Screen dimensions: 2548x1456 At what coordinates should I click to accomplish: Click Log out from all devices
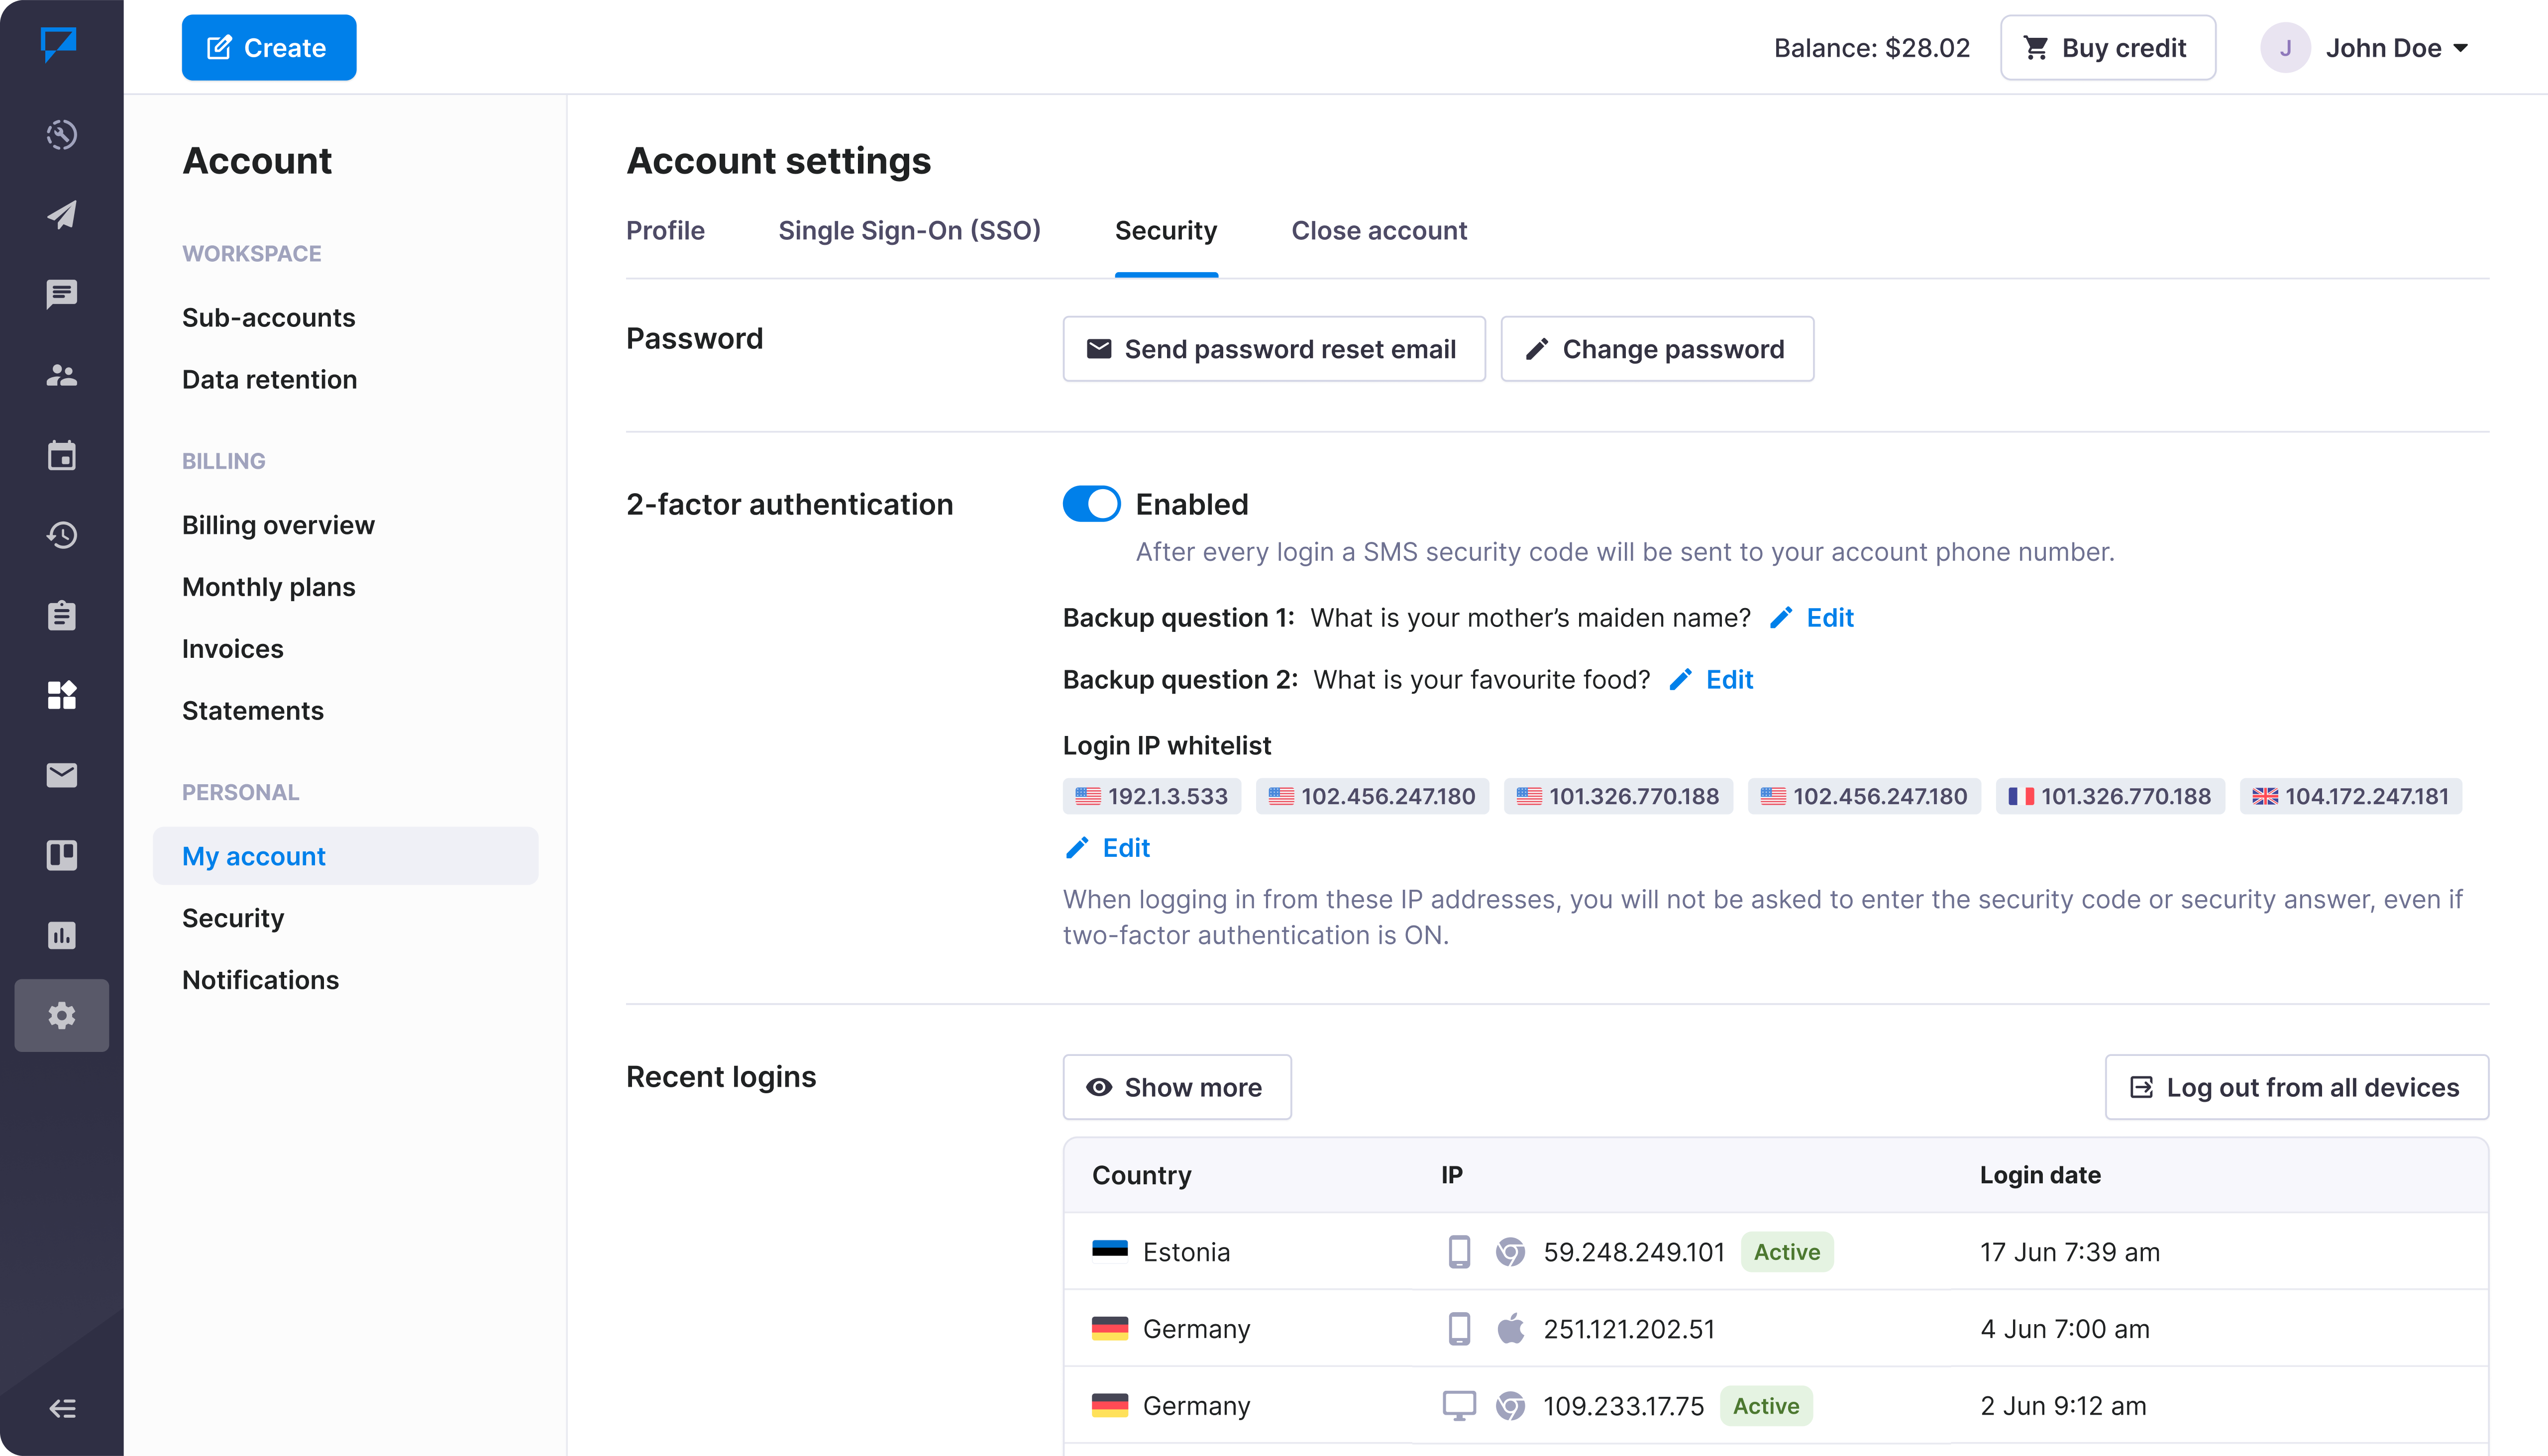click(2296, 1087)
